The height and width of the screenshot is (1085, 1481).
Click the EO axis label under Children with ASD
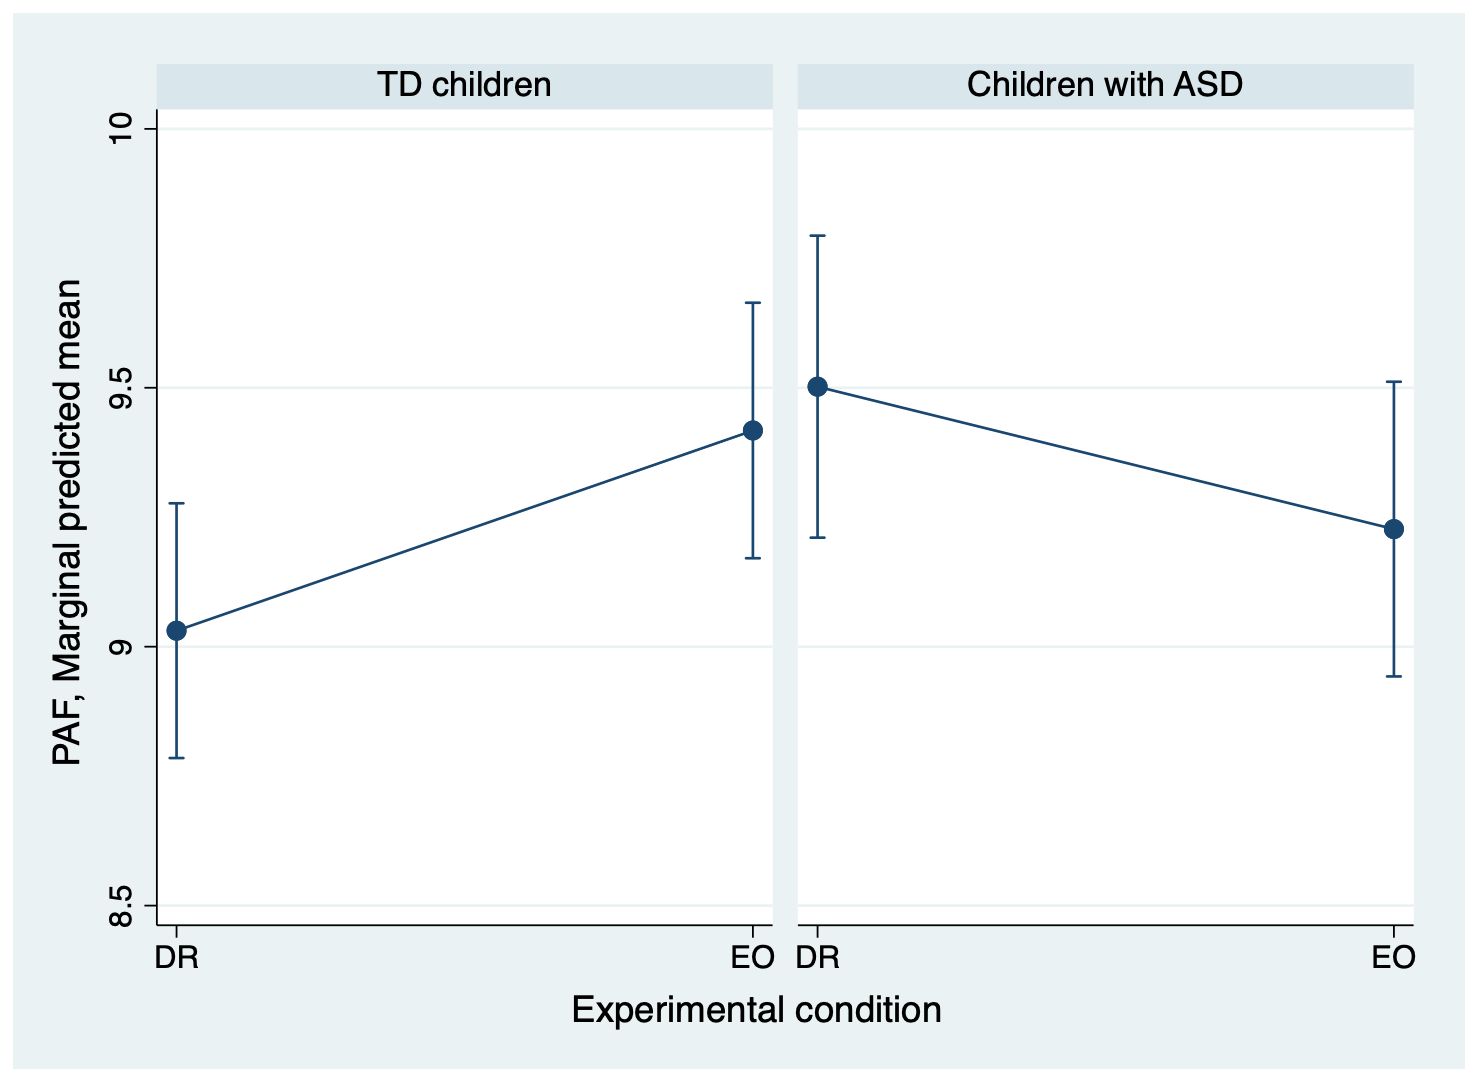click(x=1394, y=958)
